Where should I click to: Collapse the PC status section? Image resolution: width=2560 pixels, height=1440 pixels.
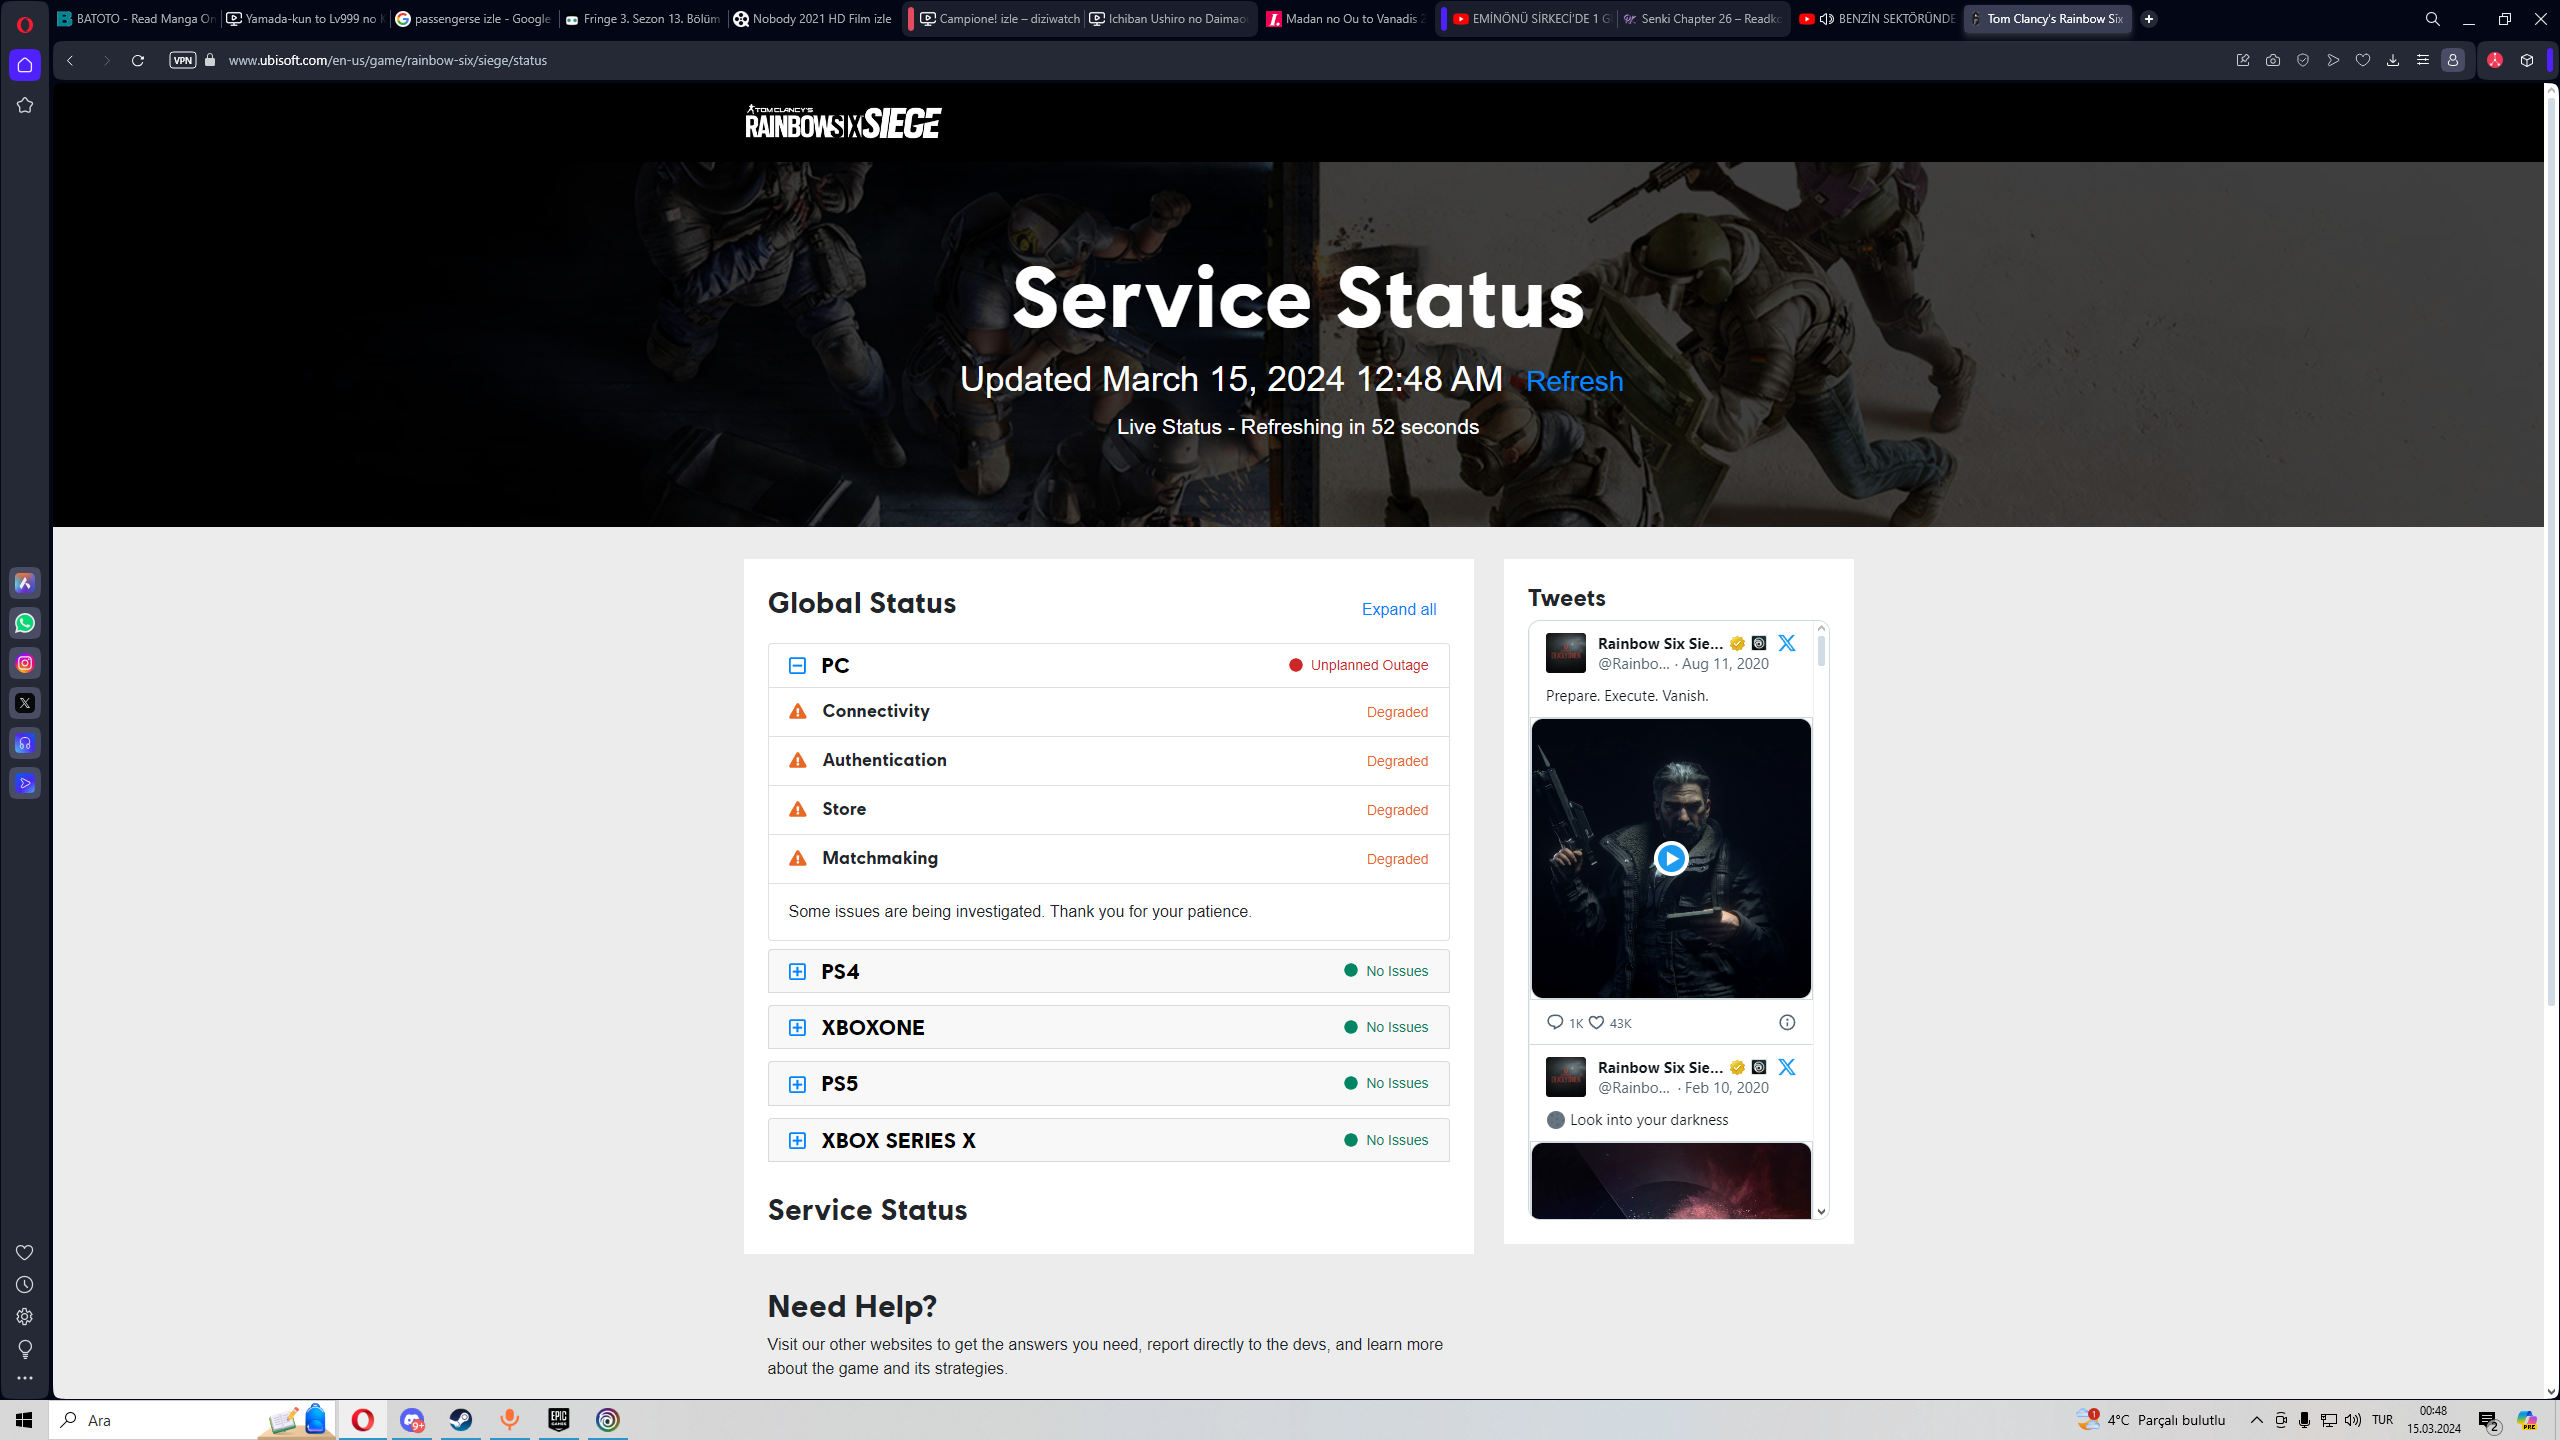797,665
